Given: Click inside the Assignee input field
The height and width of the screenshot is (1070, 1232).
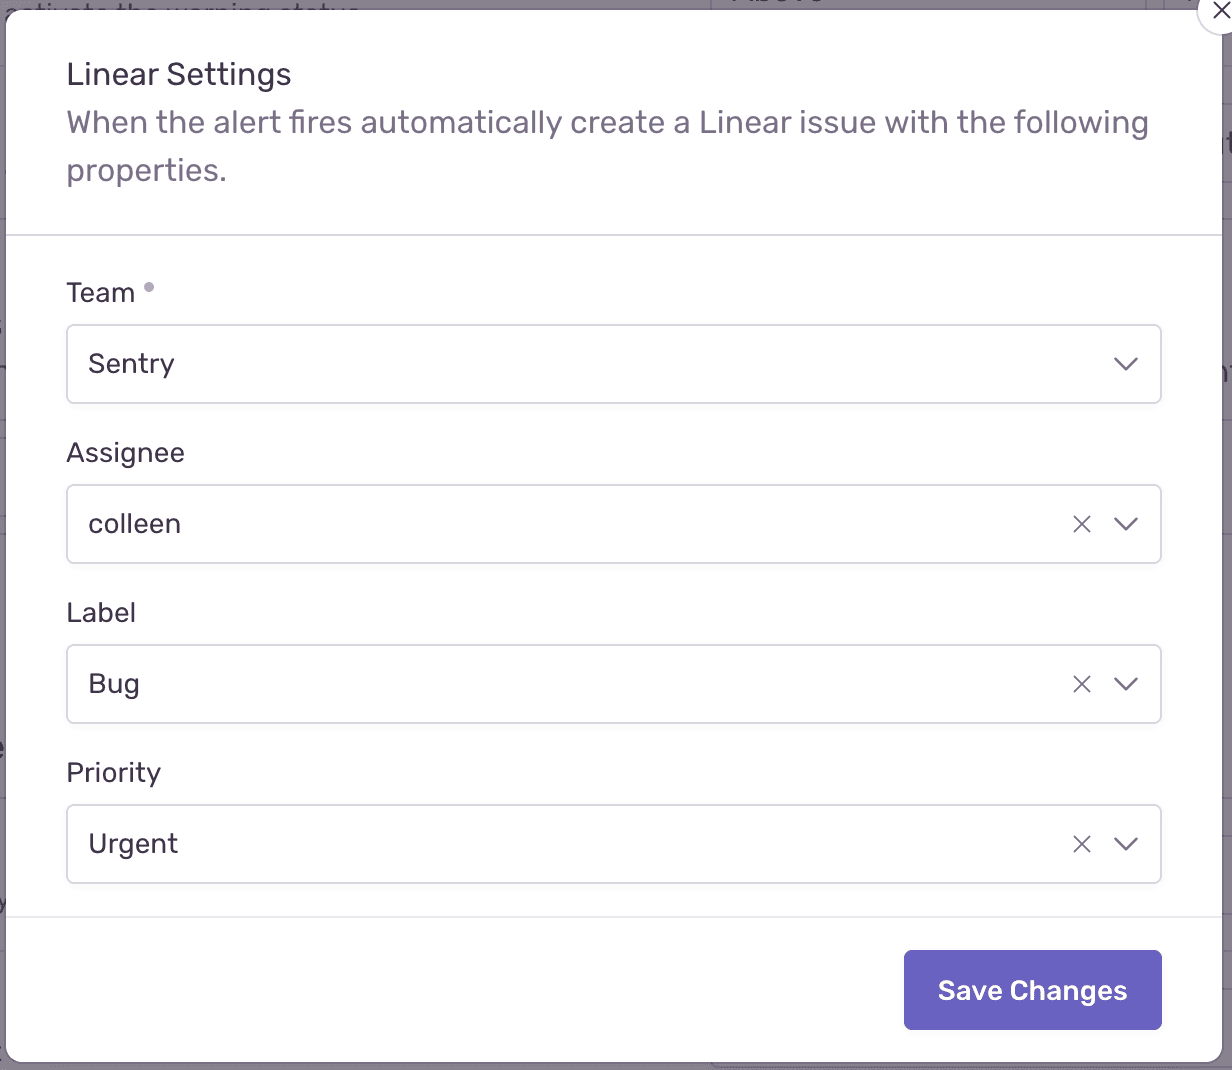Looking at the screenshot, I should click(500, 524).
